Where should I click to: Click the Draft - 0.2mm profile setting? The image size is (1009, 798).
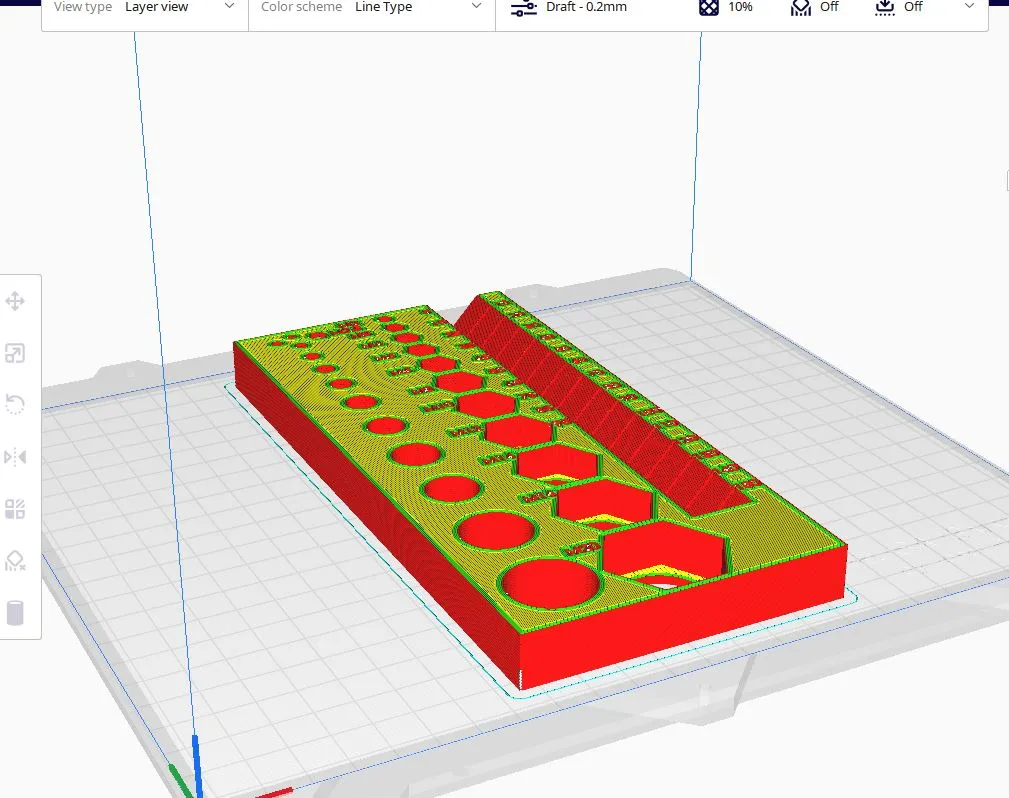(569, 7)
